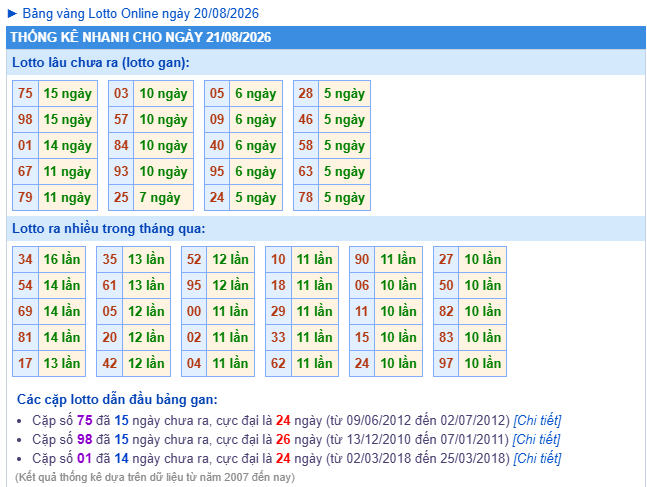The width and height of the screenshot is (647, 487).
Task: Select number 28 in lotto gan table
Action: [x=306, y=93]
